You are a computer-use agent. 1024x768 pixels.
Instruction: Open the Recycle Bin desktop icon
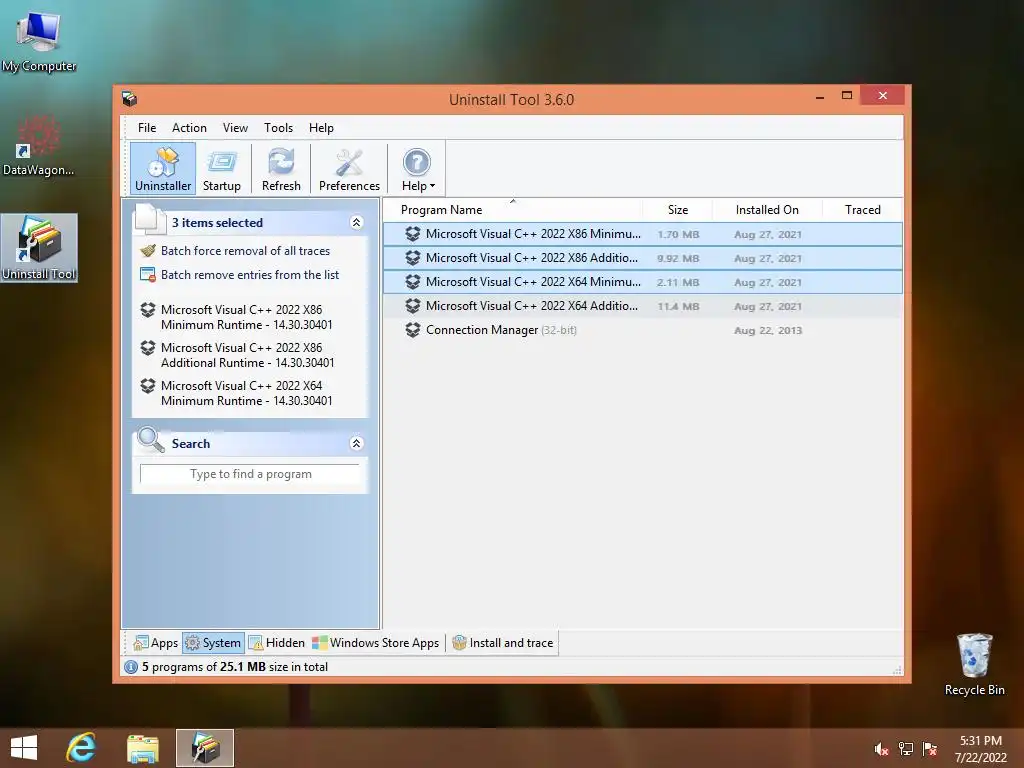pyautogui.click(x=974, y=664)
